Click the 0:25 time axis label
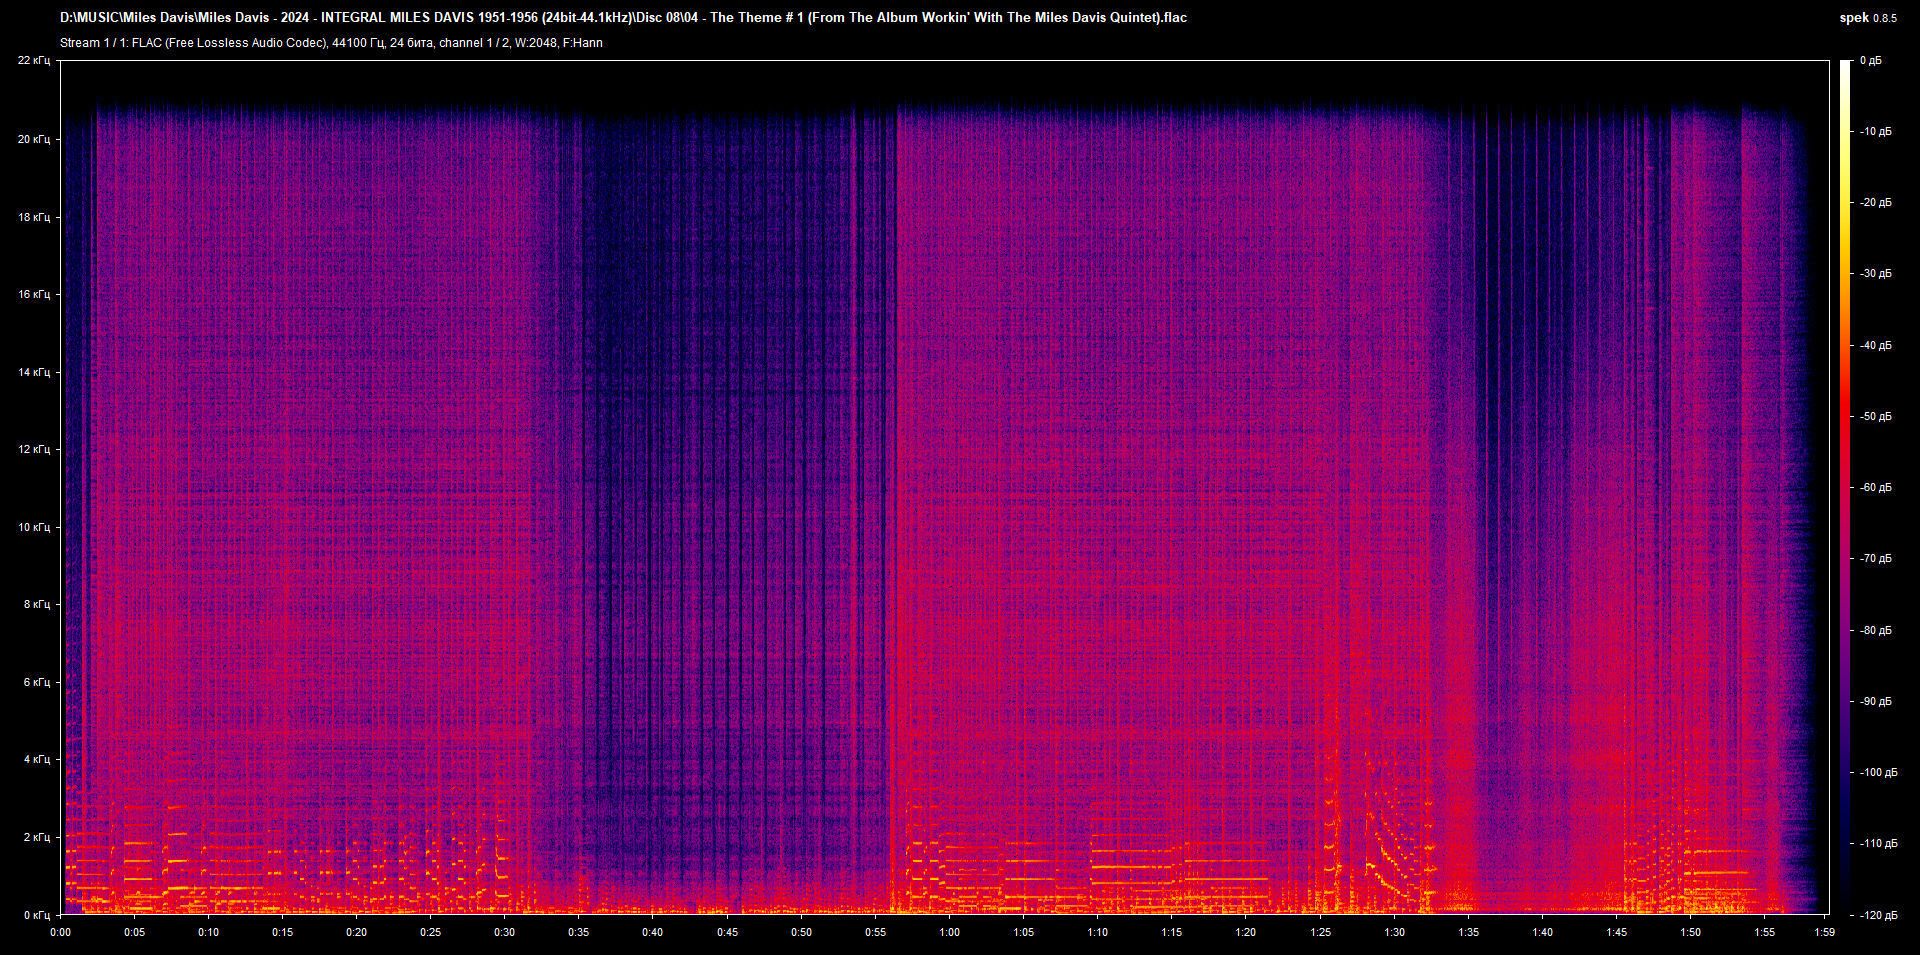Image resolution: width=1920 pixels, height=955 pixels. (430, 932)
